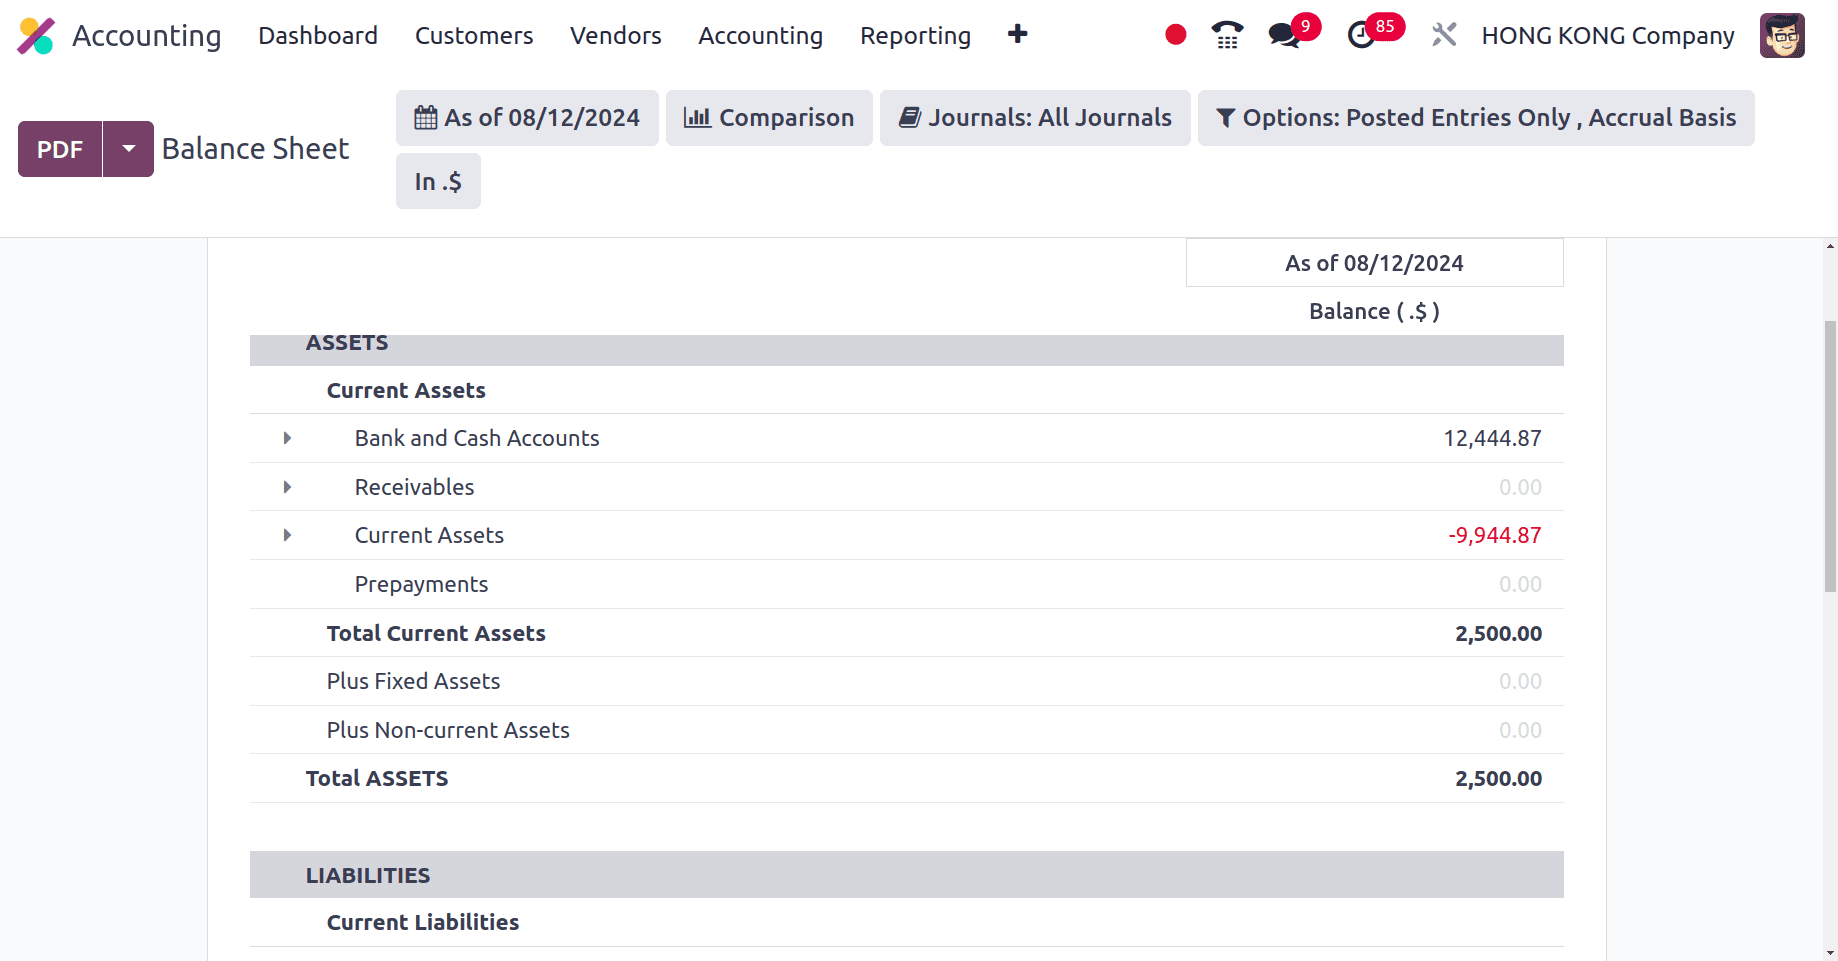The image size is (1838, 961).
Task: Expand the Current Assets line row
Action: coord(287,535)
